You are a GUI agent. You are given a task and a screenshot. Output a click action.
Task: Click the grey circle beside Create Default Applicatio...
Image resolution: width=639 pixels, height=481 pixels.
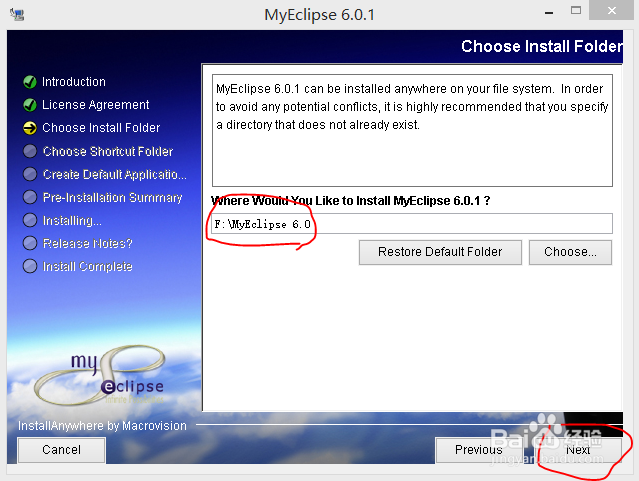point(30,174)
